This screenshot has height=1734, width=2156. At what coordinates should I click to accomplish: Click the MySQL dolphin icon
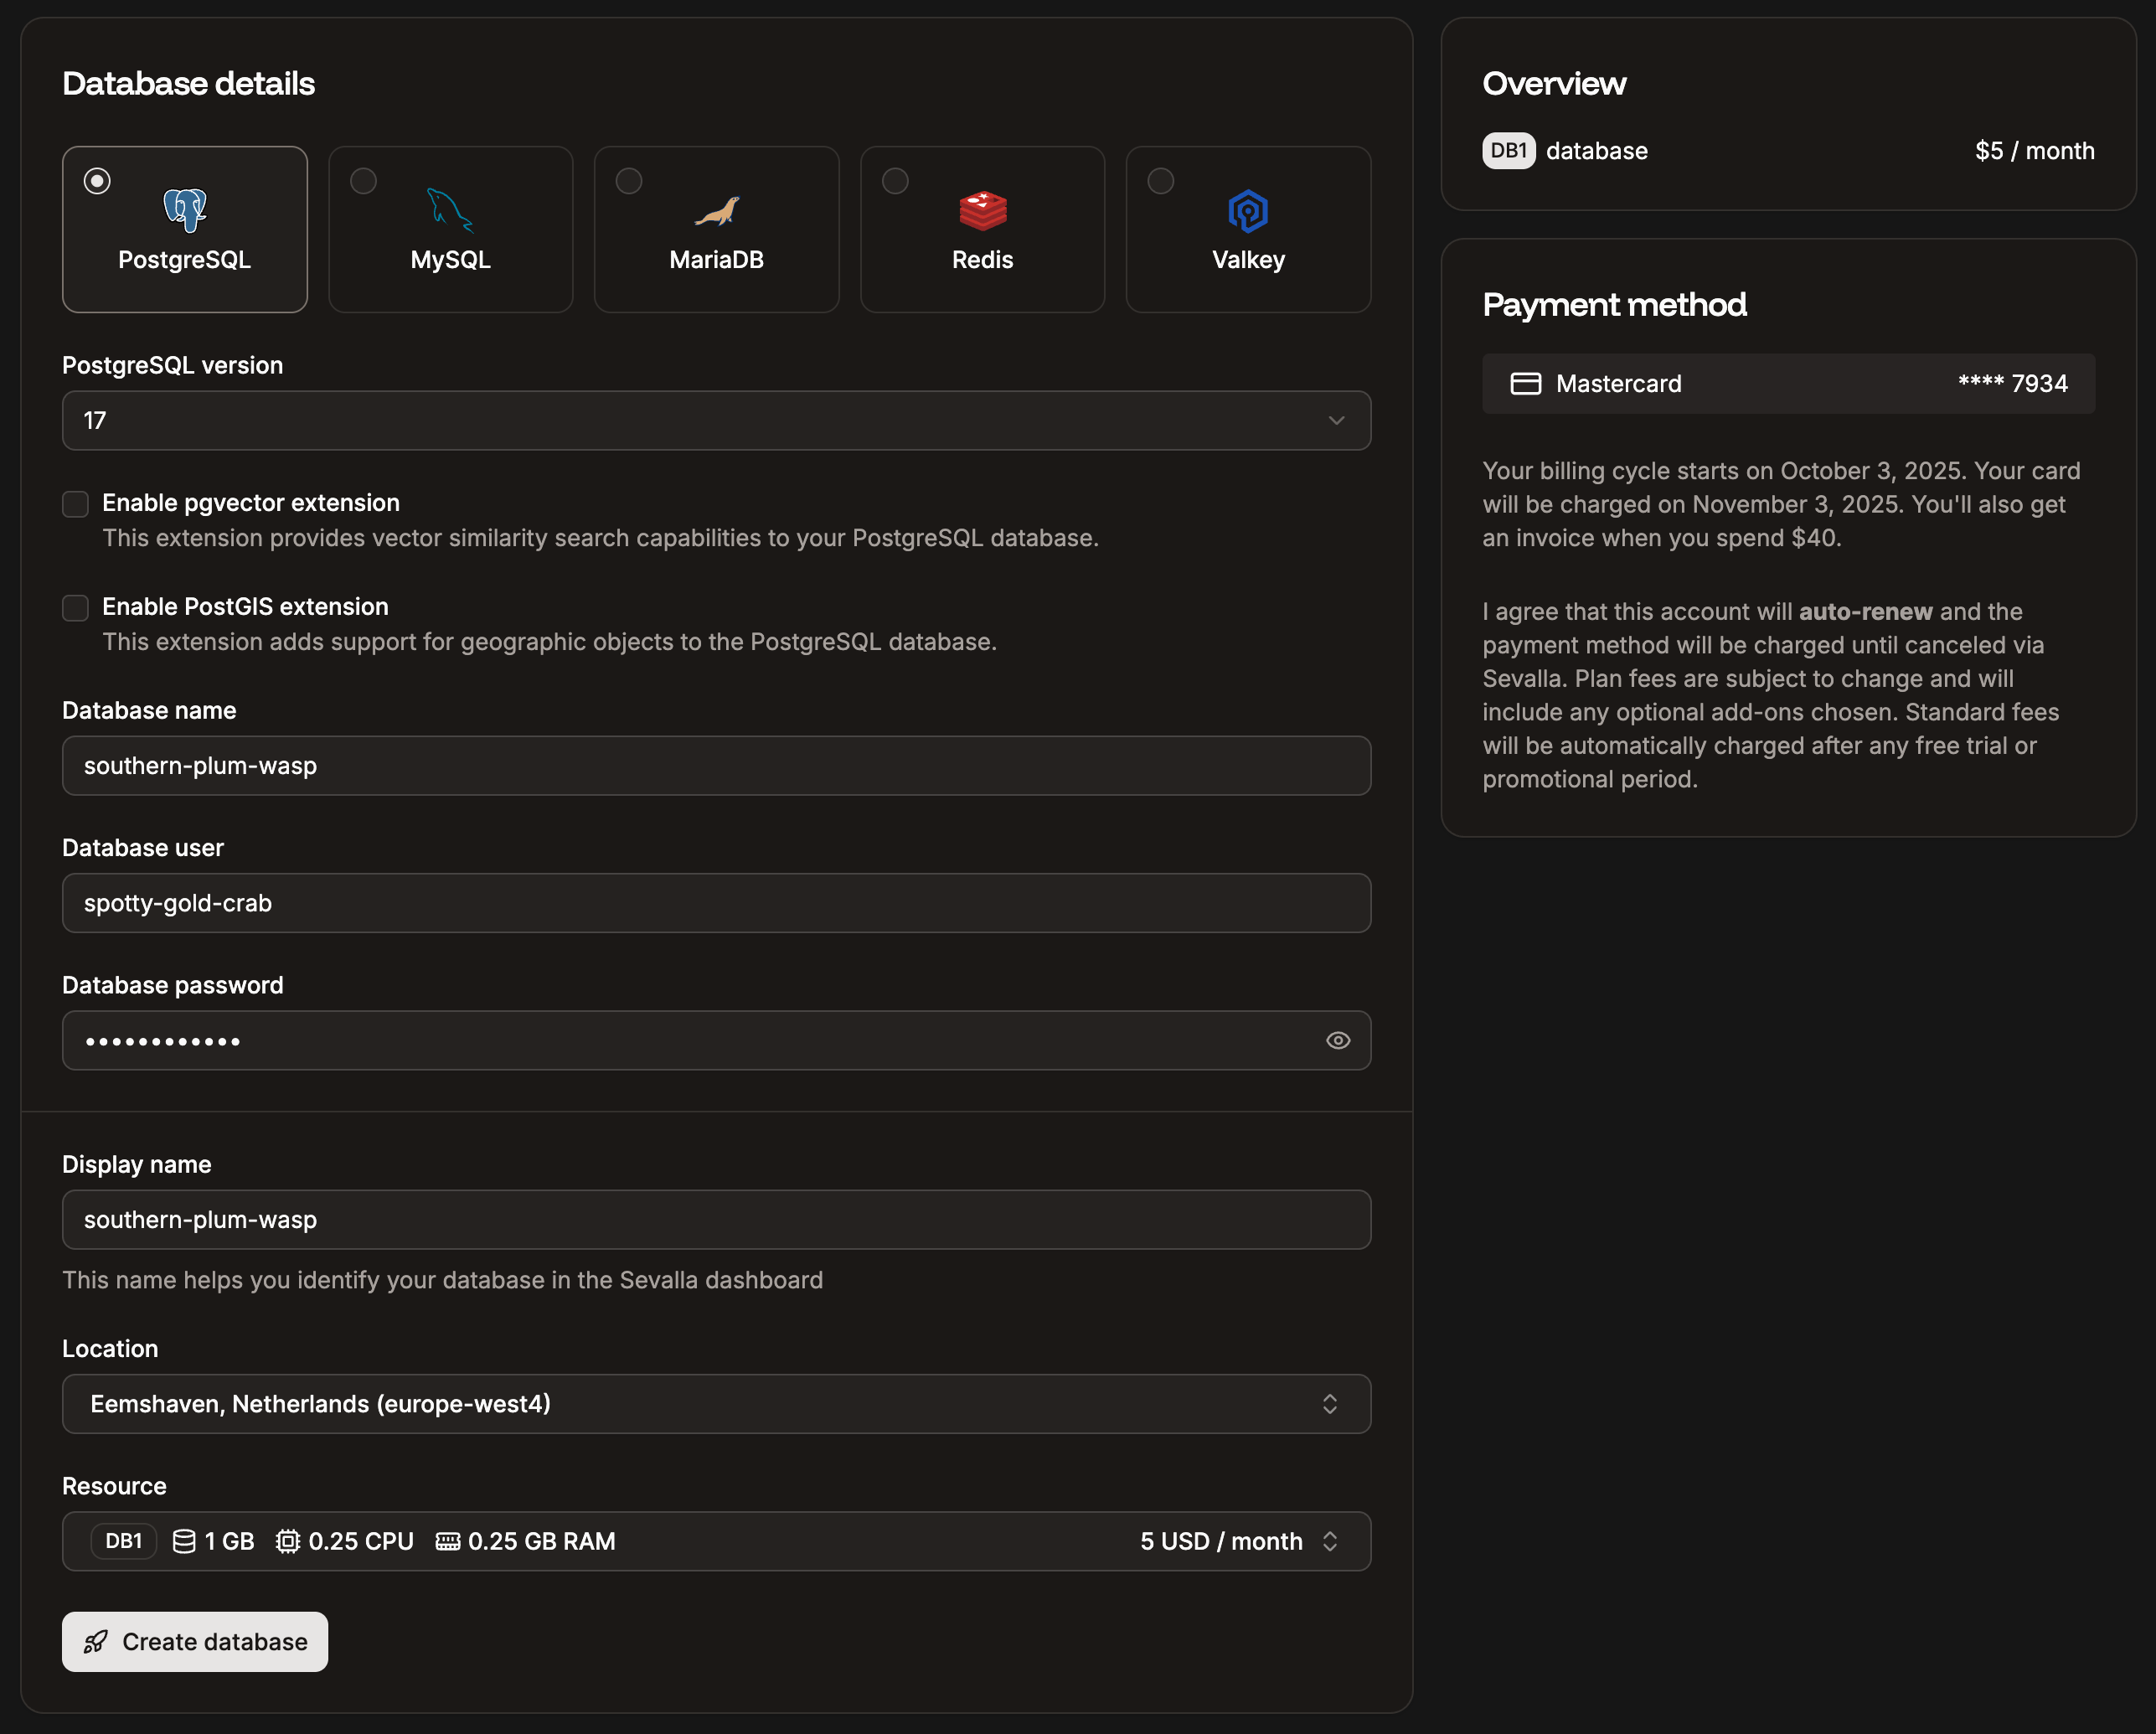pyautogui.click(x=450, y=210)
